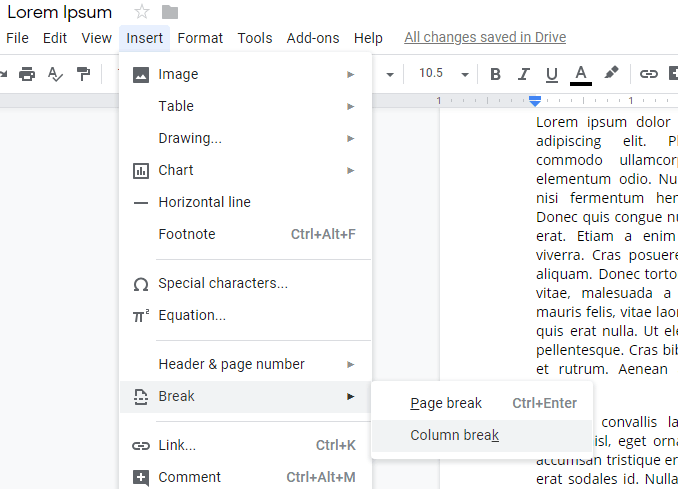Select the paint format tool

[x=83, y=73]
